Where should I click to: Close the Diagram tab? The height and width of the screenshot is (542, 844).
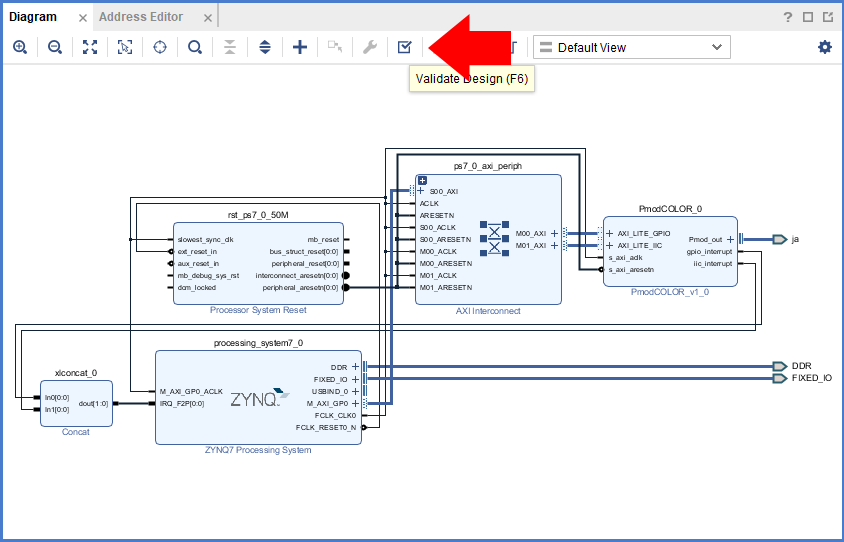(x=83, y=18)
